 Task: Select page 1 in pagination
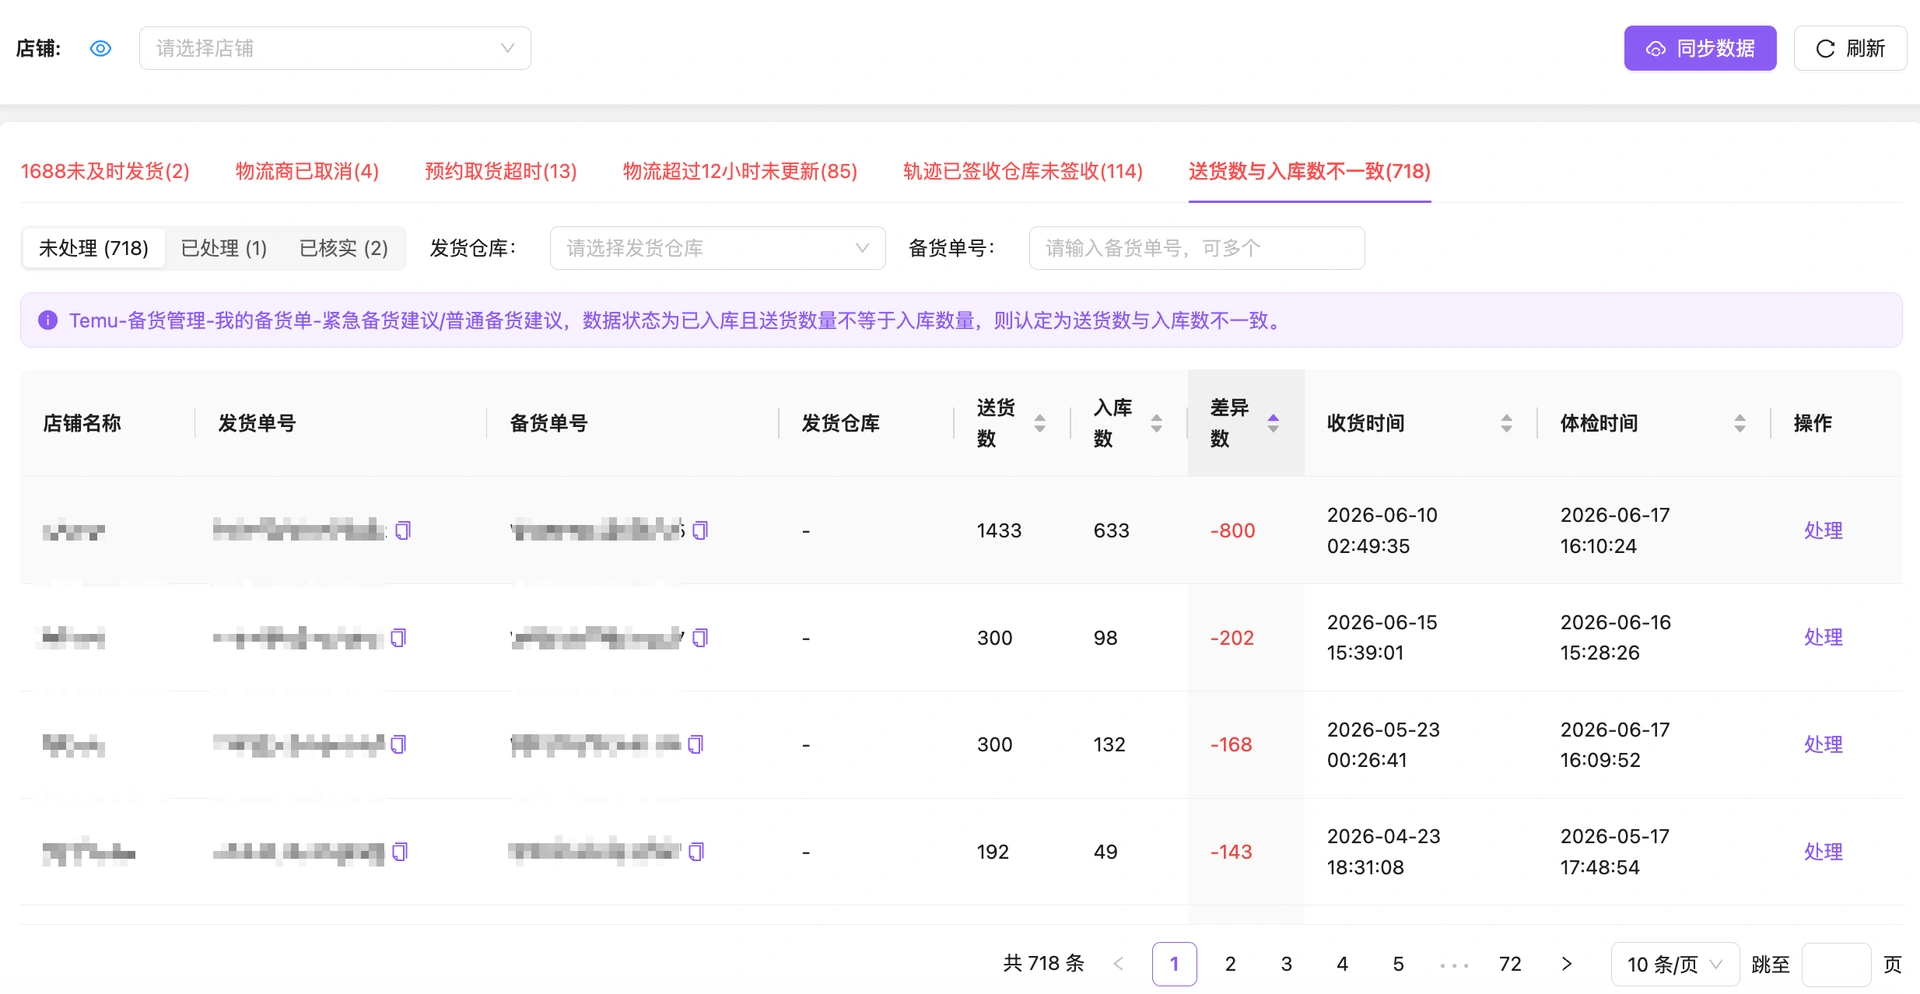click(x=1174, y=964)
